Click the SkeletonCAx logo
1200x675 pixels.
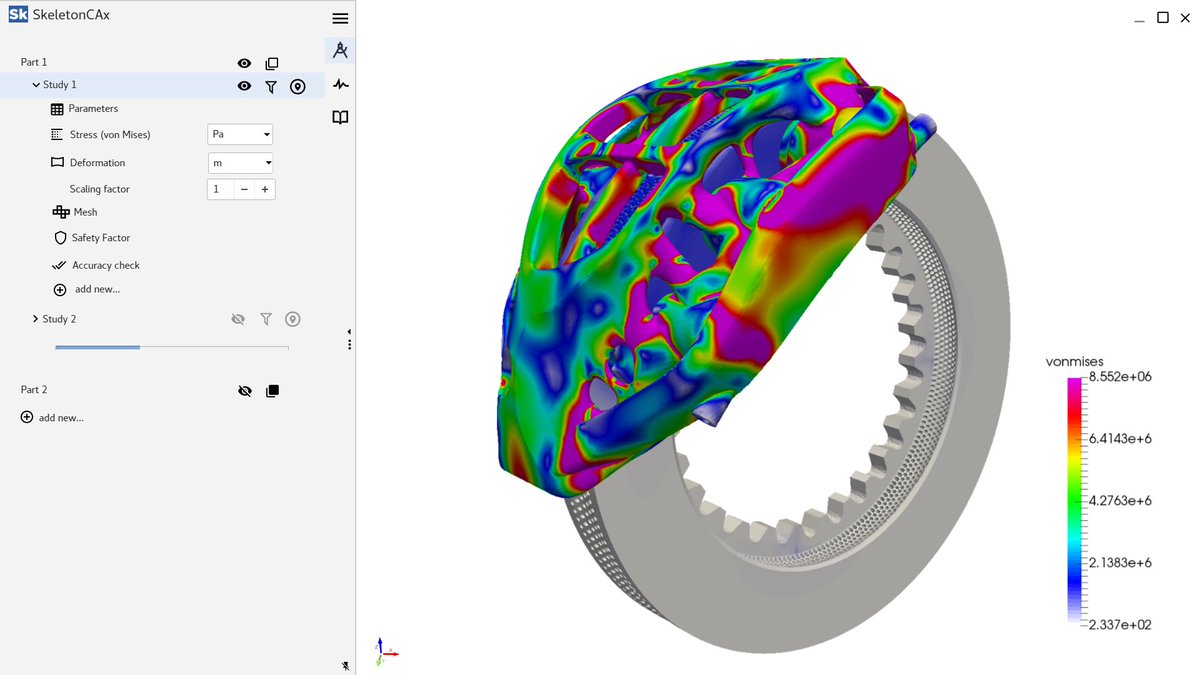point(18,15)
